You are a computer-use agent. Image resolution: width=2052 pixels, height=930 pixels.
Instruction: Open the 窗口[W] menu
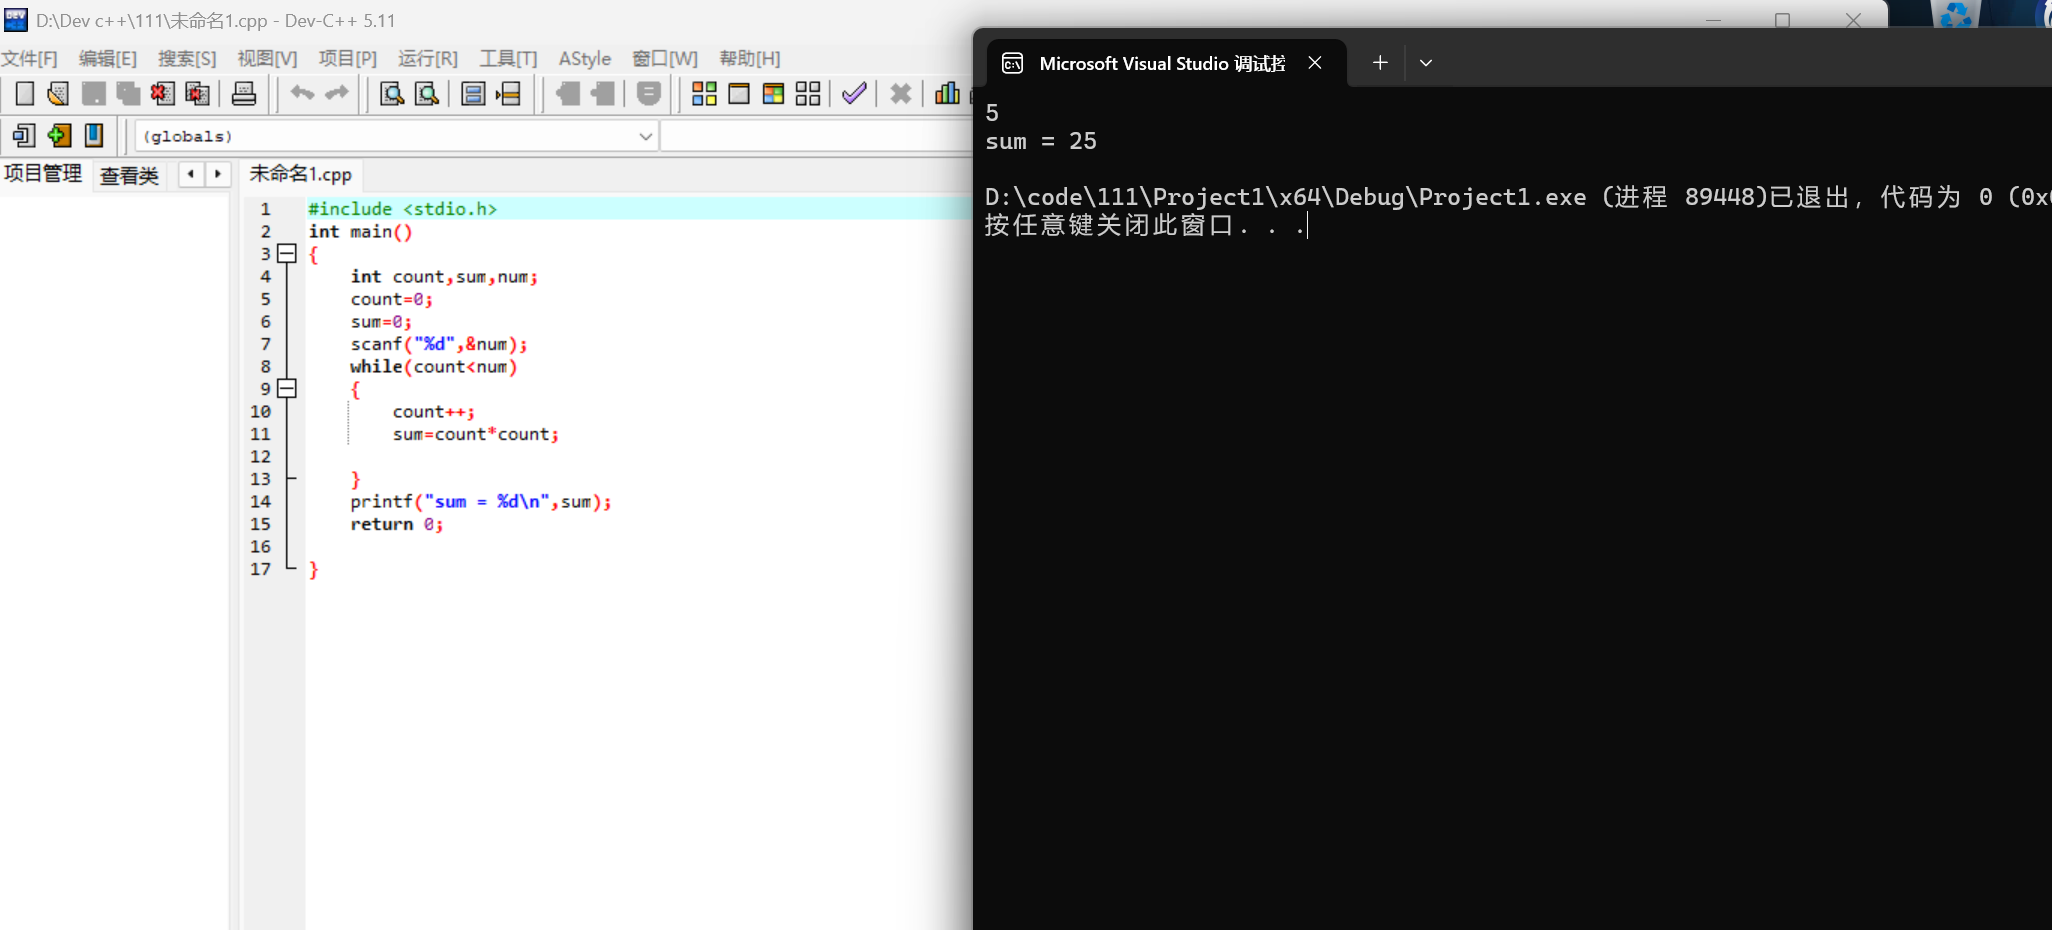click(x=665, y=59)
